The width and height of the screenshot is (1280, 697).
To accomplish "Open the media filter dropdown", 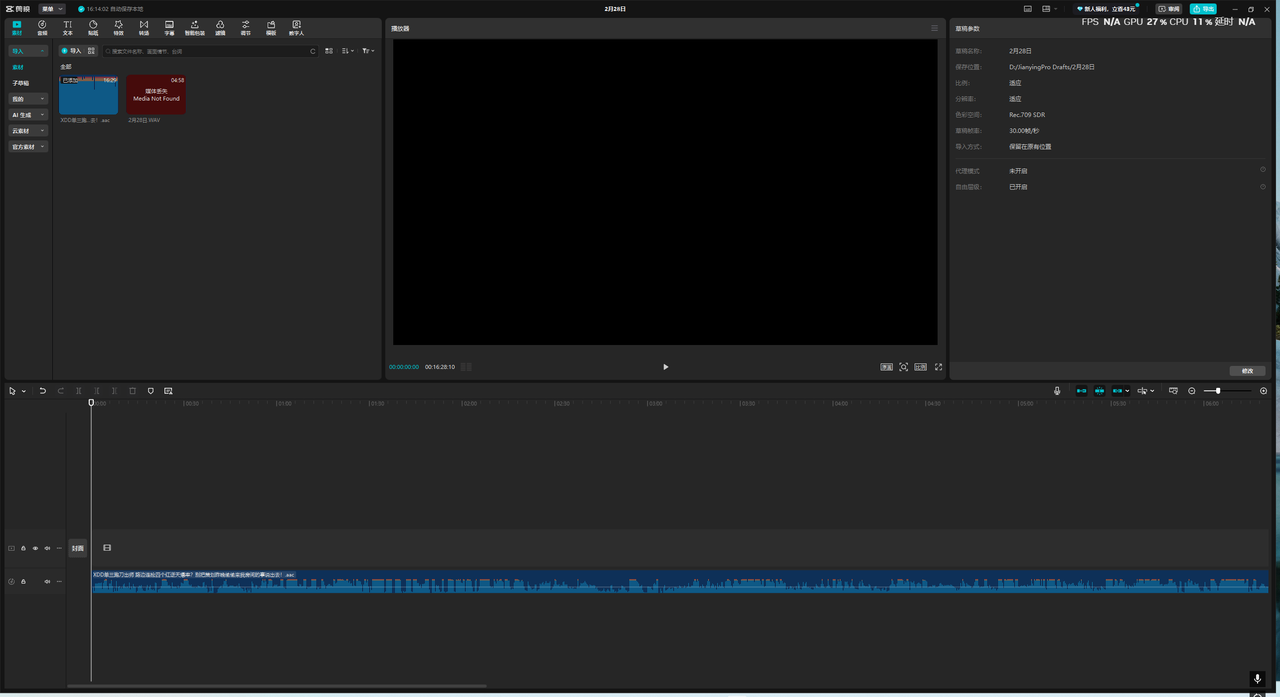I will click(x=368, y=51).
